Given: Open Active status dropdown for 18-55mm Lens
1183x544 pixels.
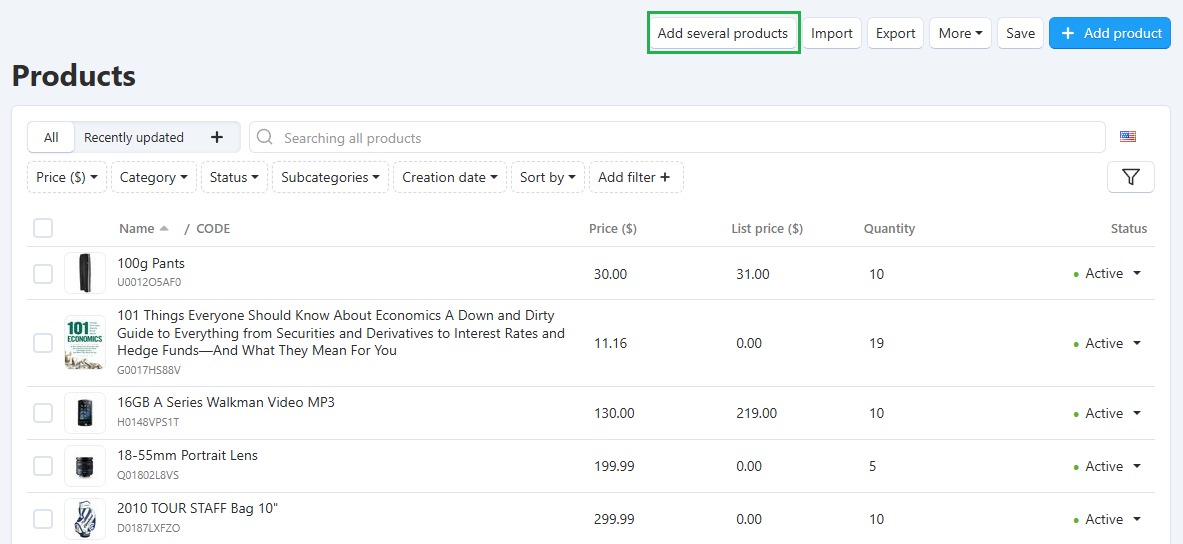Looking at the screenshot, I should click(x=1108, y=466).
